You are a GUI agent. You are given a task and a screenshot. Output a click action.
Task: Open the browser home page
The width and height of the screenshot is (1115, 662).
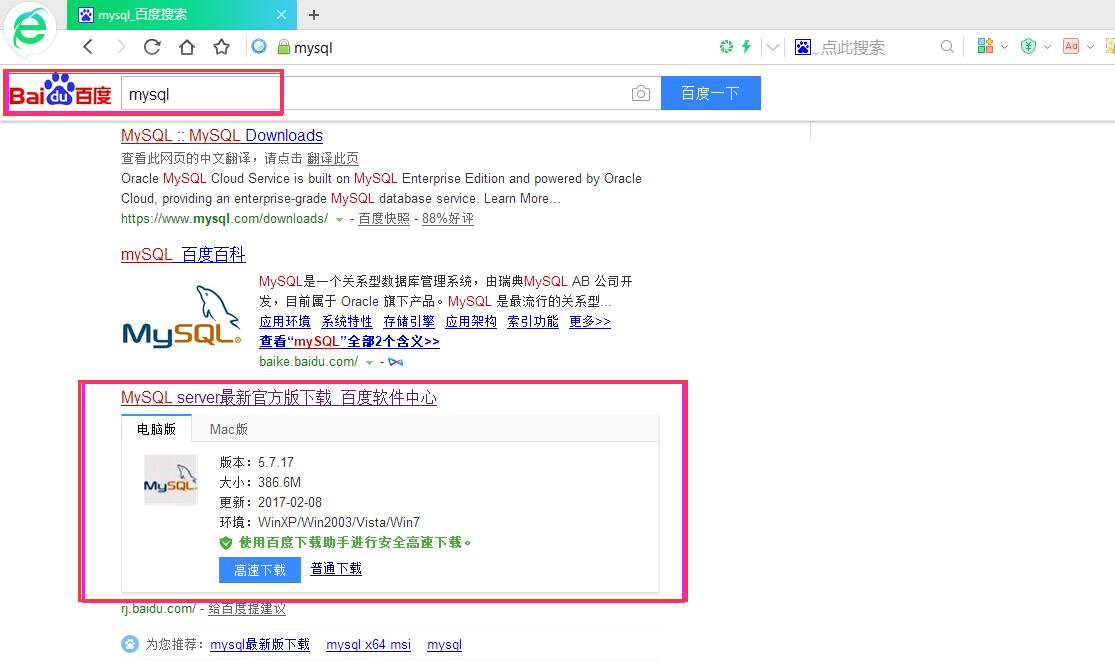click(187, 47)
